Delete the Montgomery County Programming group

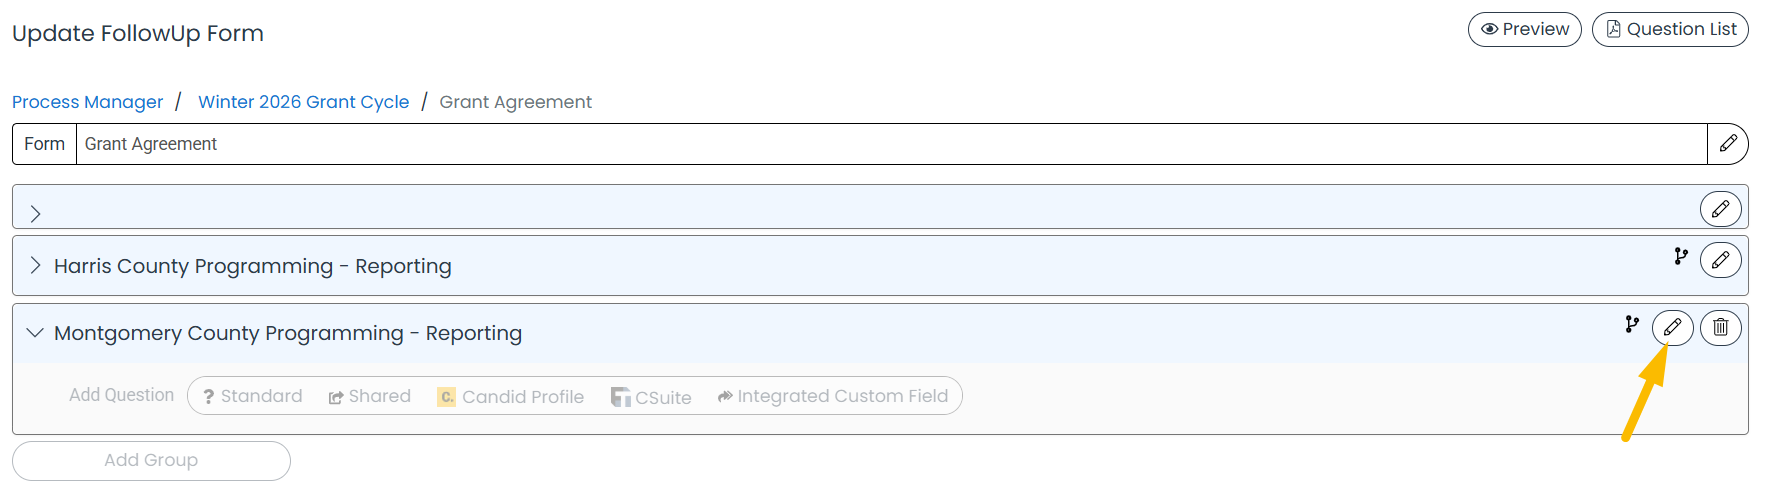coord(1721,327)
